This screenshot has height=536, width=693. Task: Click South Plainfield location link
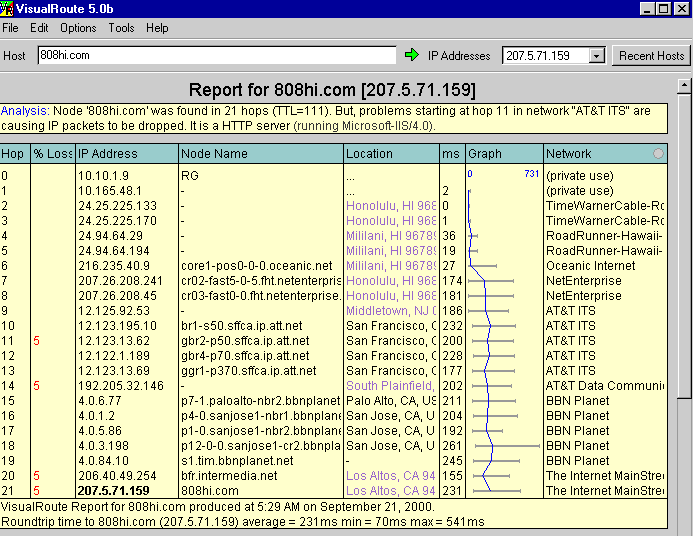click(390, 386)
